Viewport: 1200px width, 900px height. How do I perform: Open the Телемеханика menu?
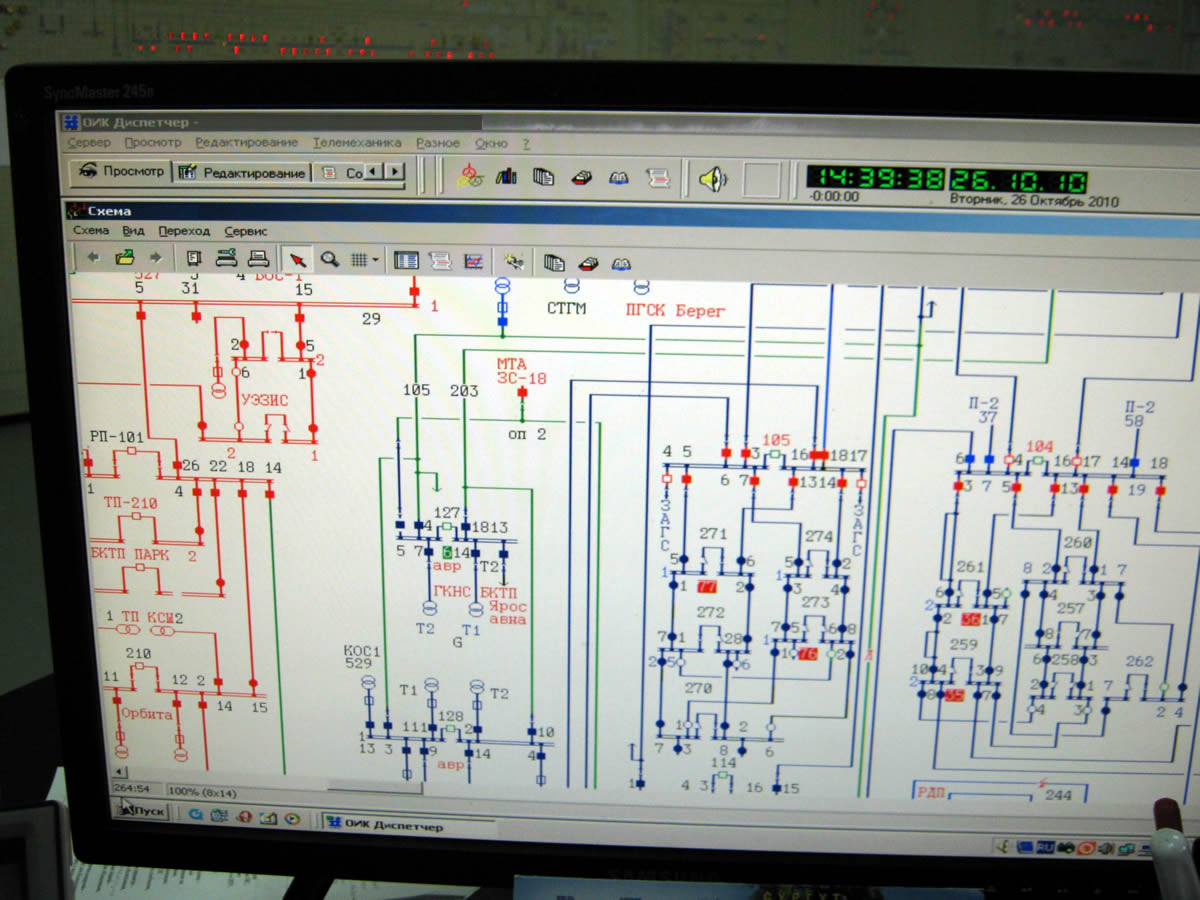pos(357,143)
